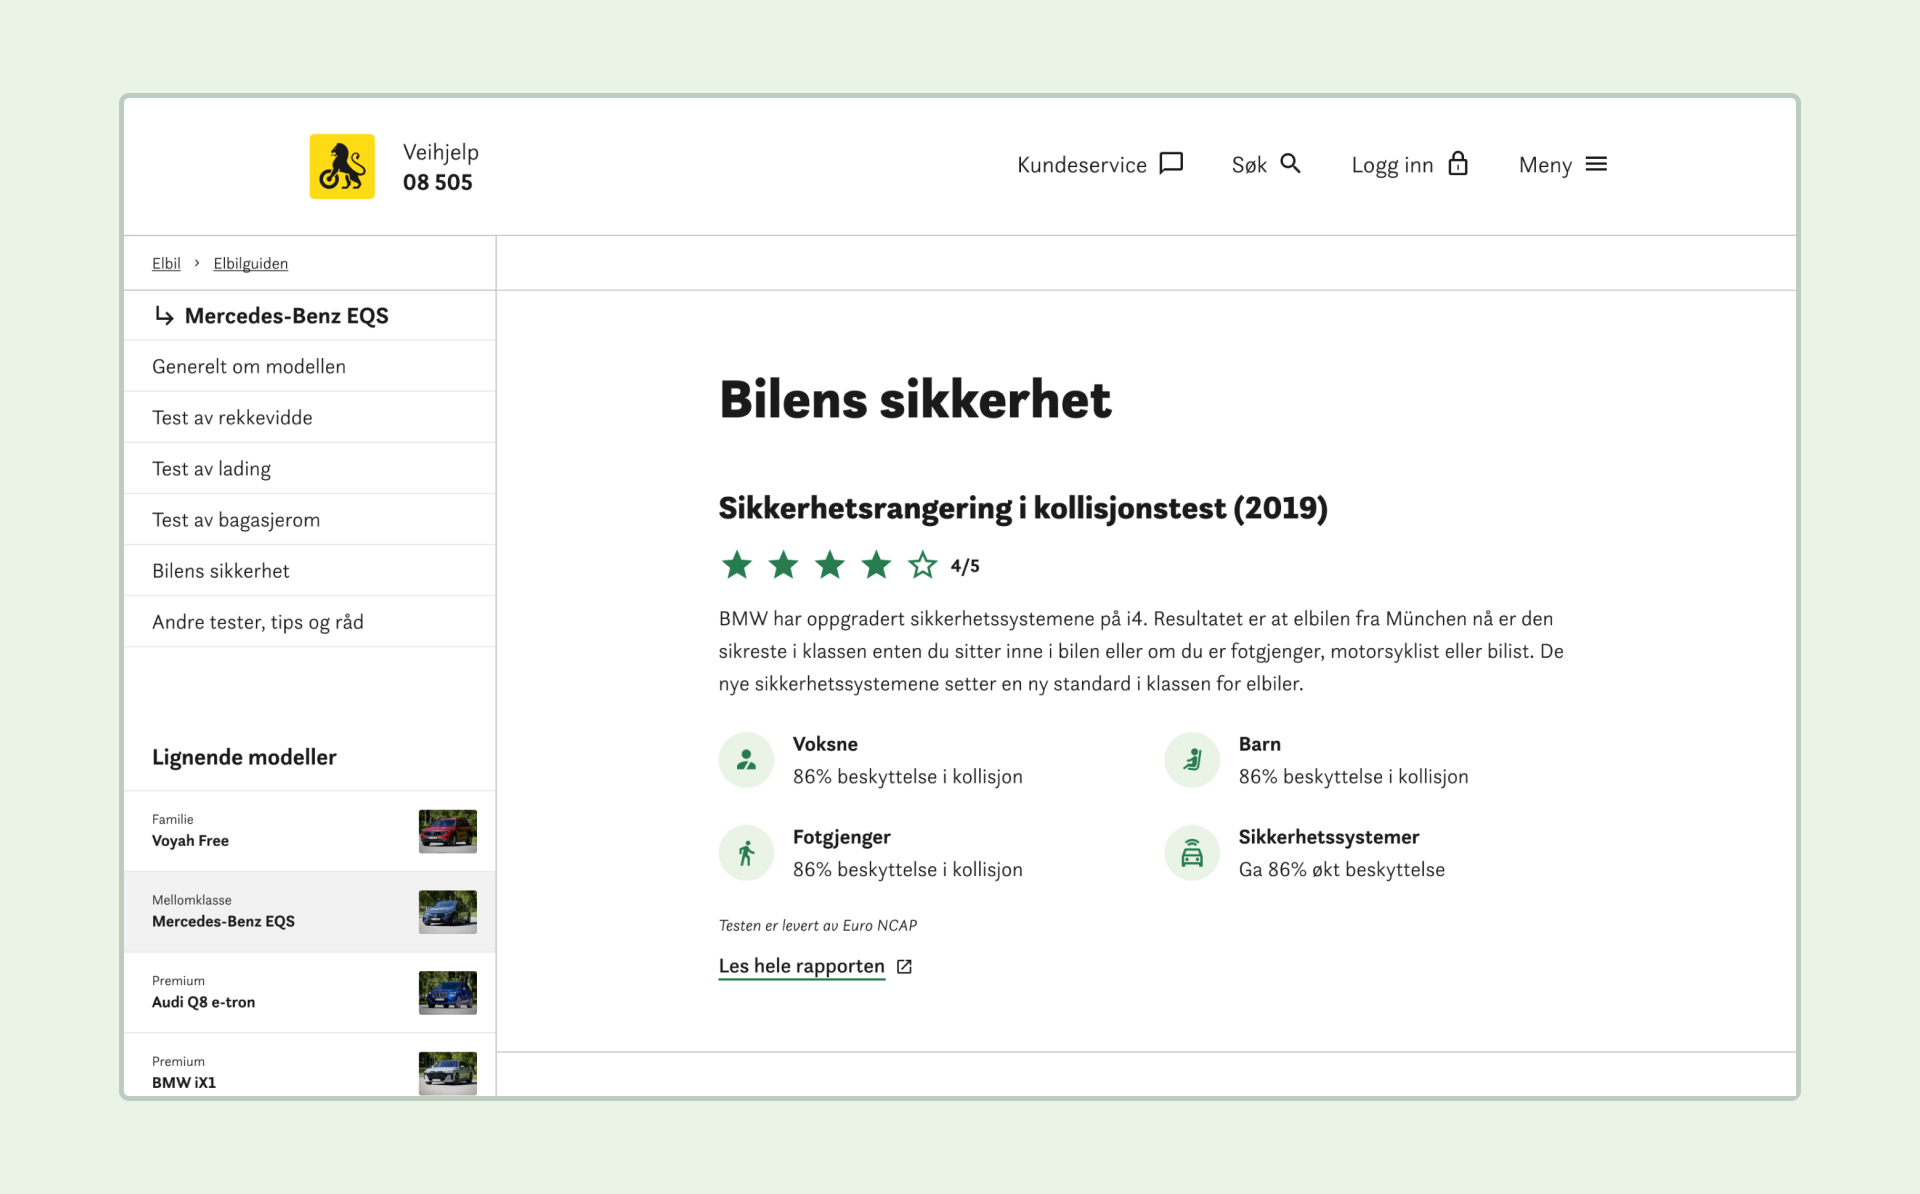Screen dimensions: 1920x1194
Task: Select Bilens sikkerhet in sidebar
Action: 310,570
